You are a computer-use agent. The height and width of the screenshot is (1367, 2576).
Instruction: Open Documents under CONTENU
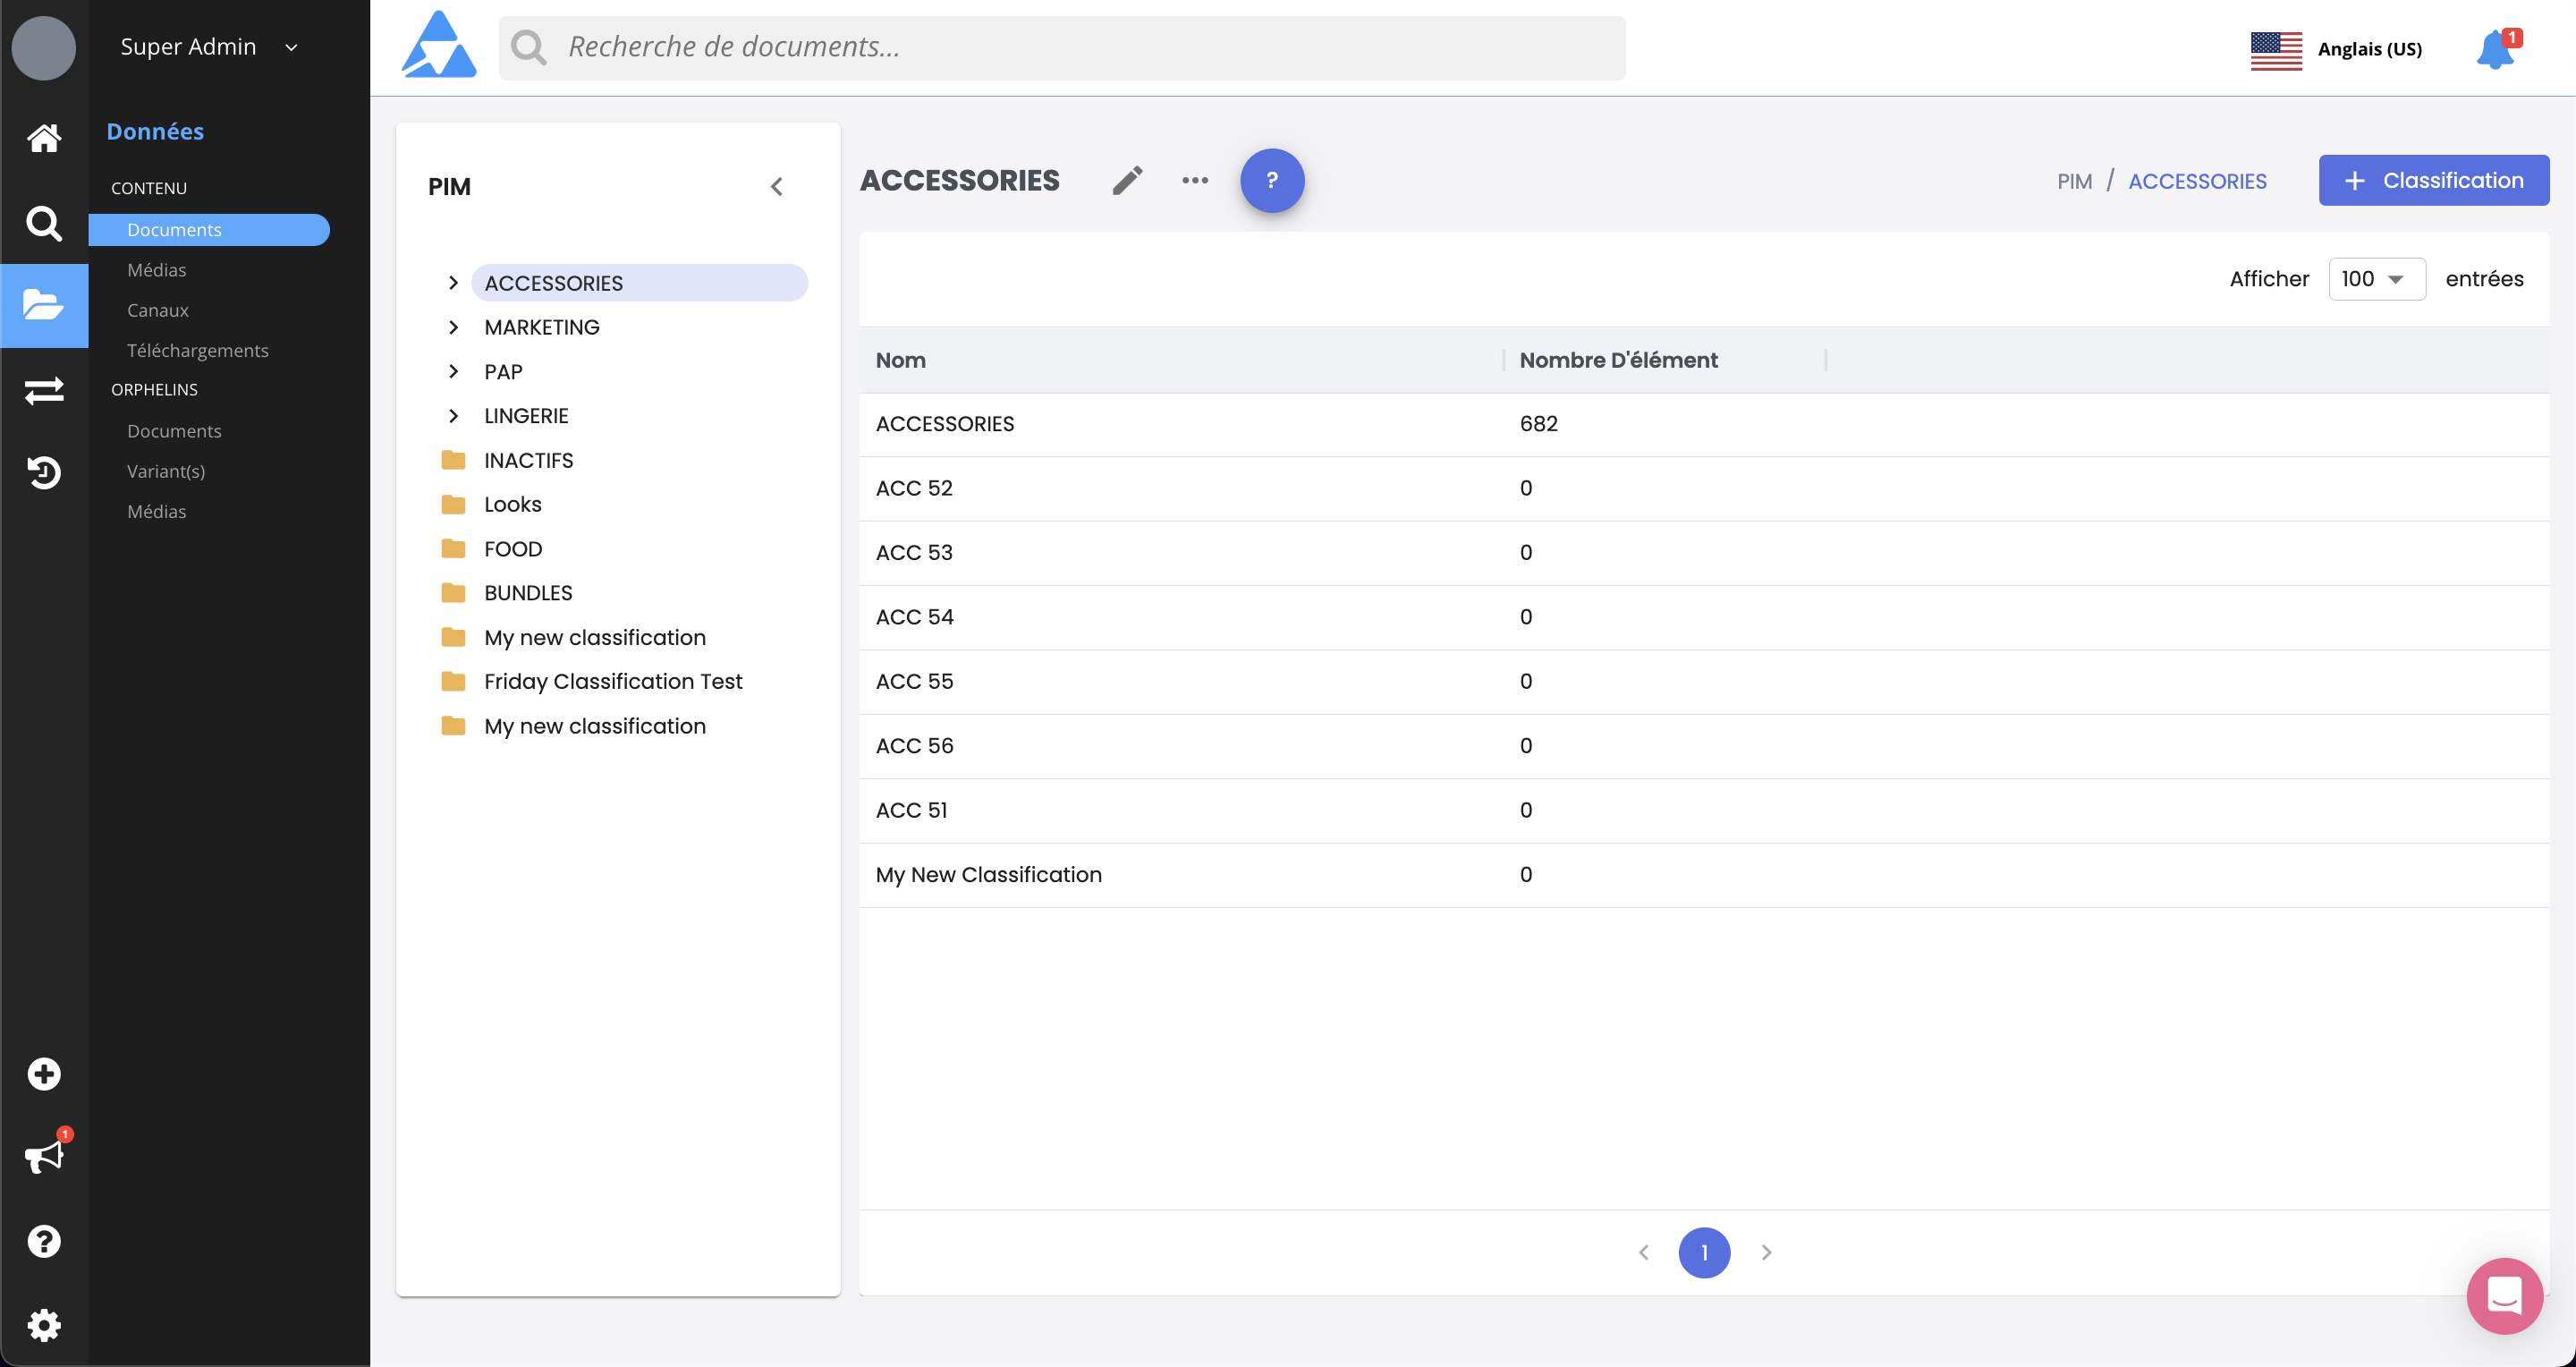coord(209,229)
